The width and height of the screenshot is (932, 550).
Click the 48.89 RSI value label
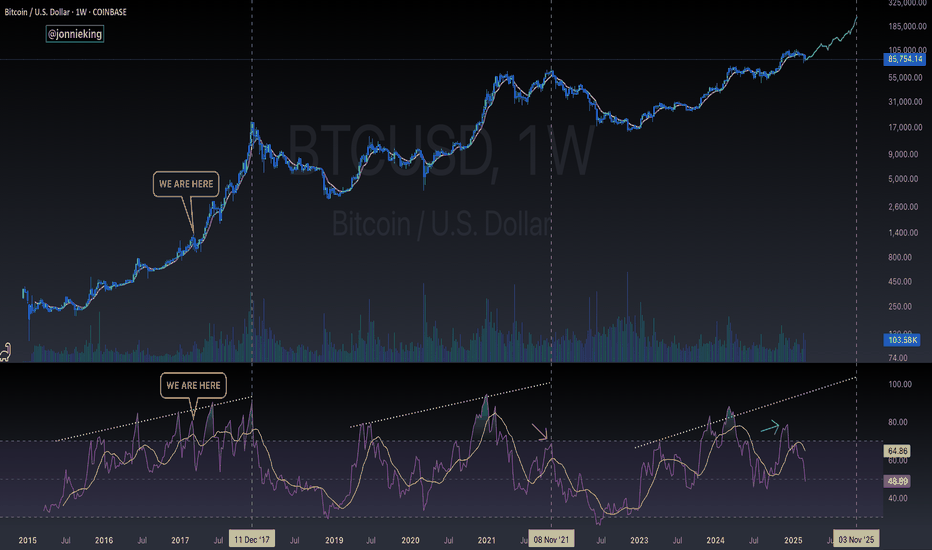pyautogui.click(x=898, y=481)
